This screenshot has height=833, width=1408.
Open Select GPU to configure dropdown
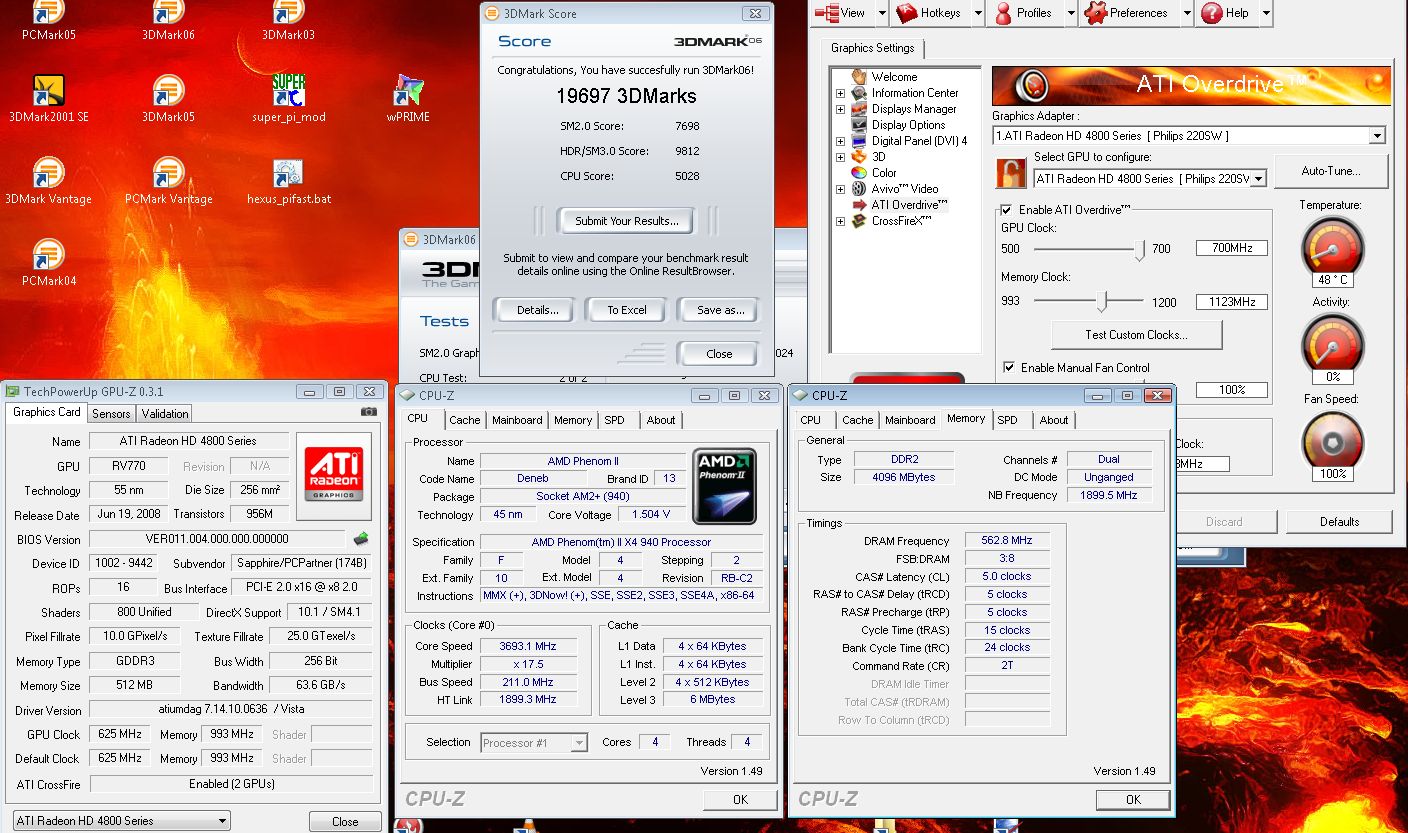(x=1259, y=179)
